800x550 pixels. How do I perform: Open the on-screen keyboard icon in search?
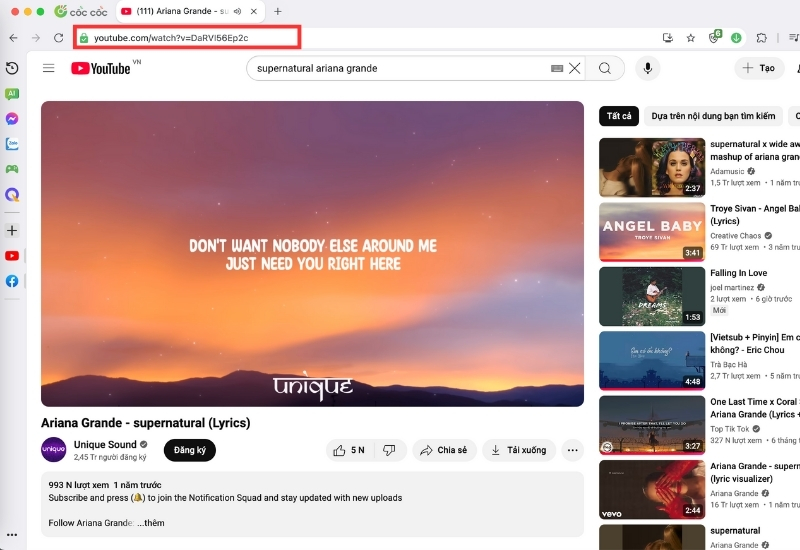pyautogui.click(x=557, y=68)
